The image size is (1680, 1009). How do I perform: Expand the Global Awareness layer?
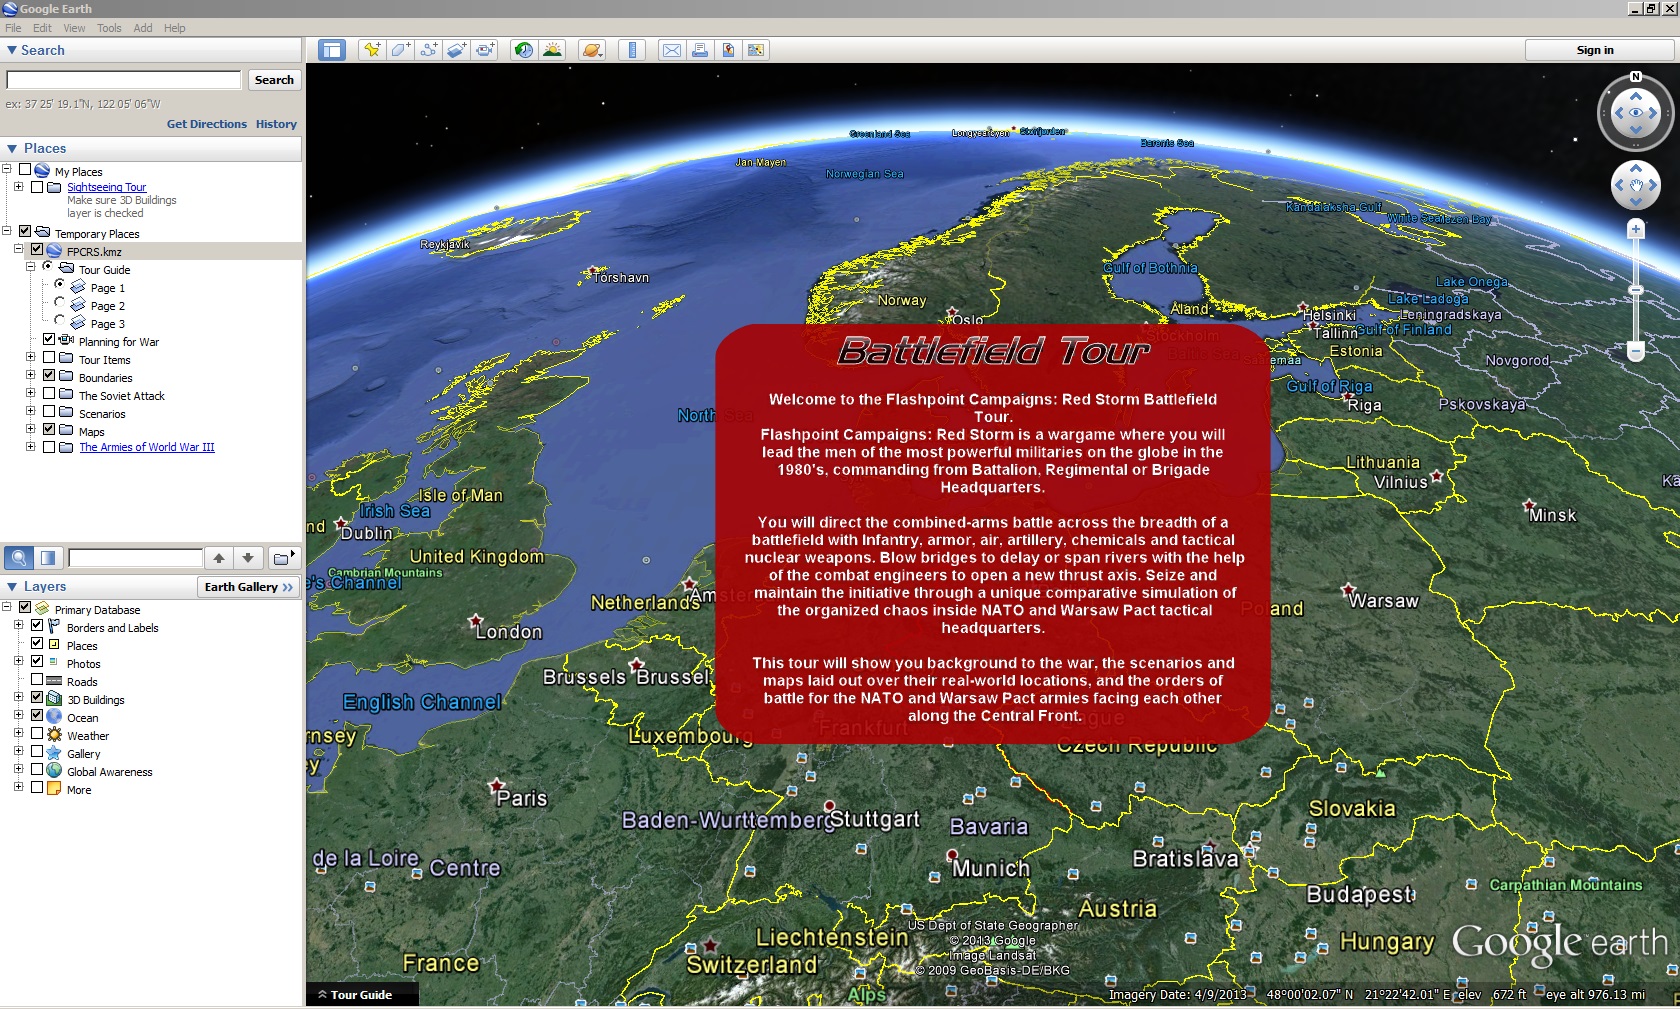pos(18,769)
